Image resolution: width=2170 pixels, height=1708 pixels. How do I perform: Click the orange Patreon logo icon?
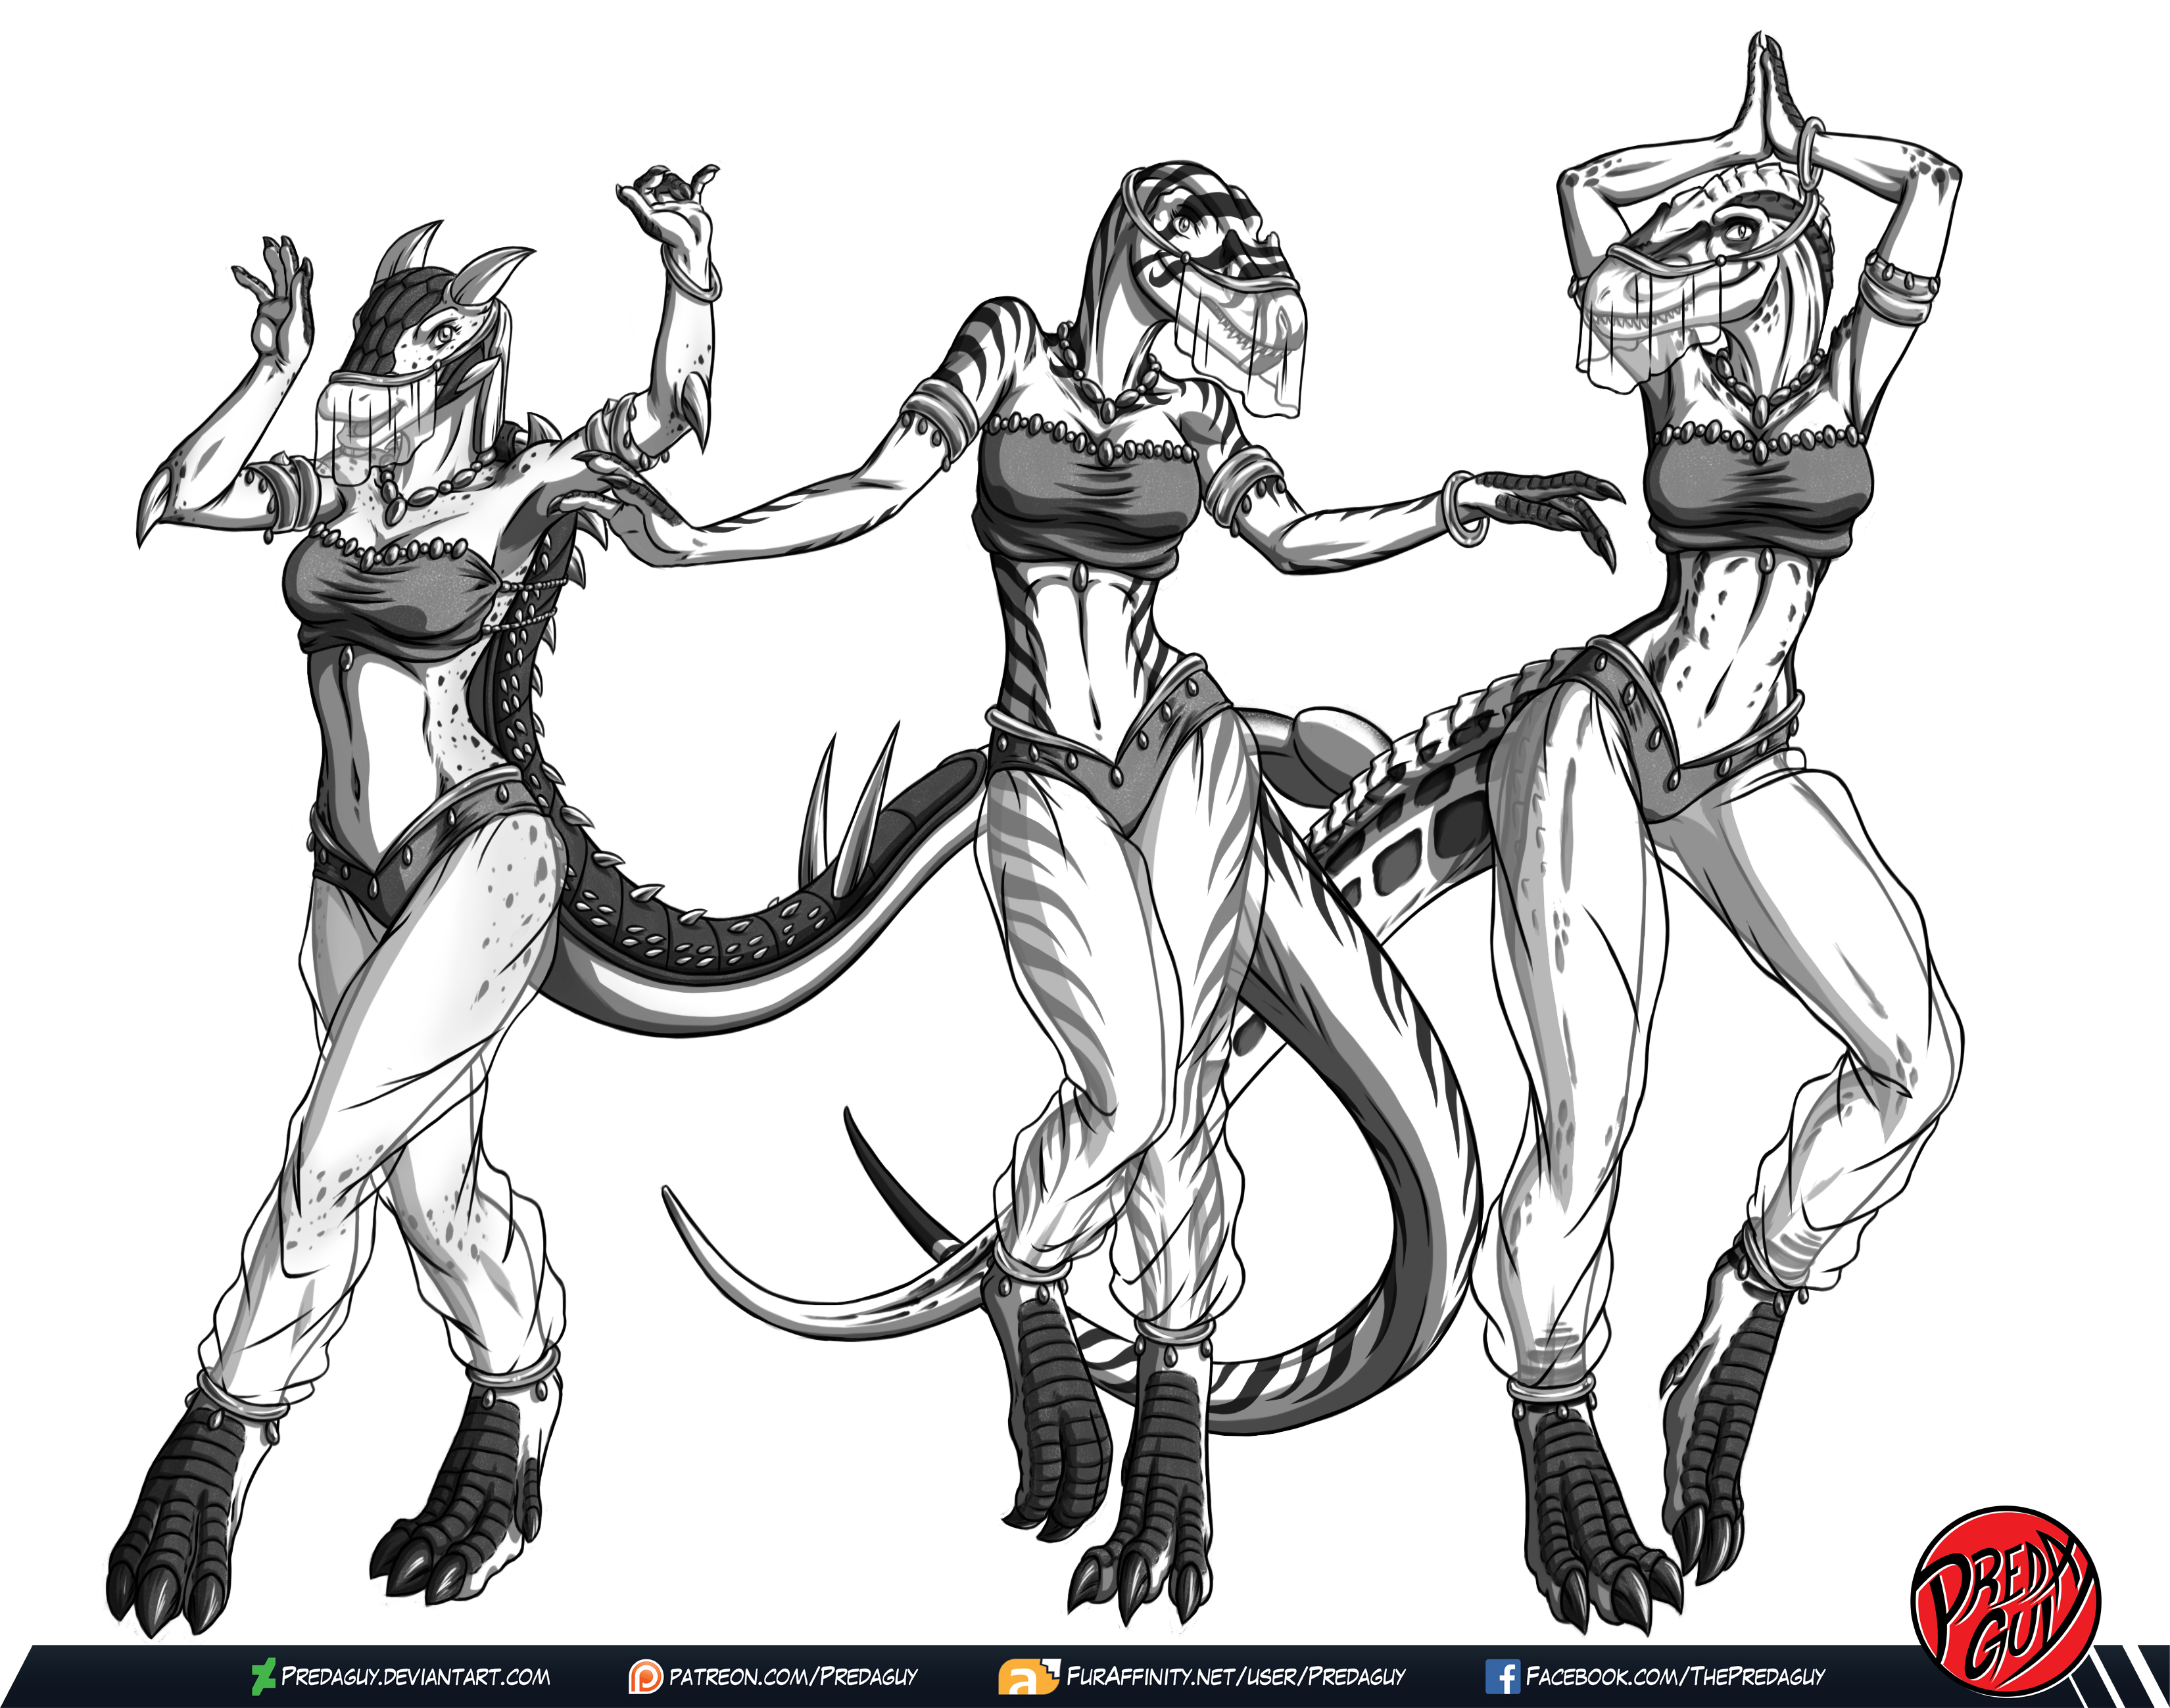(645, 1677)
